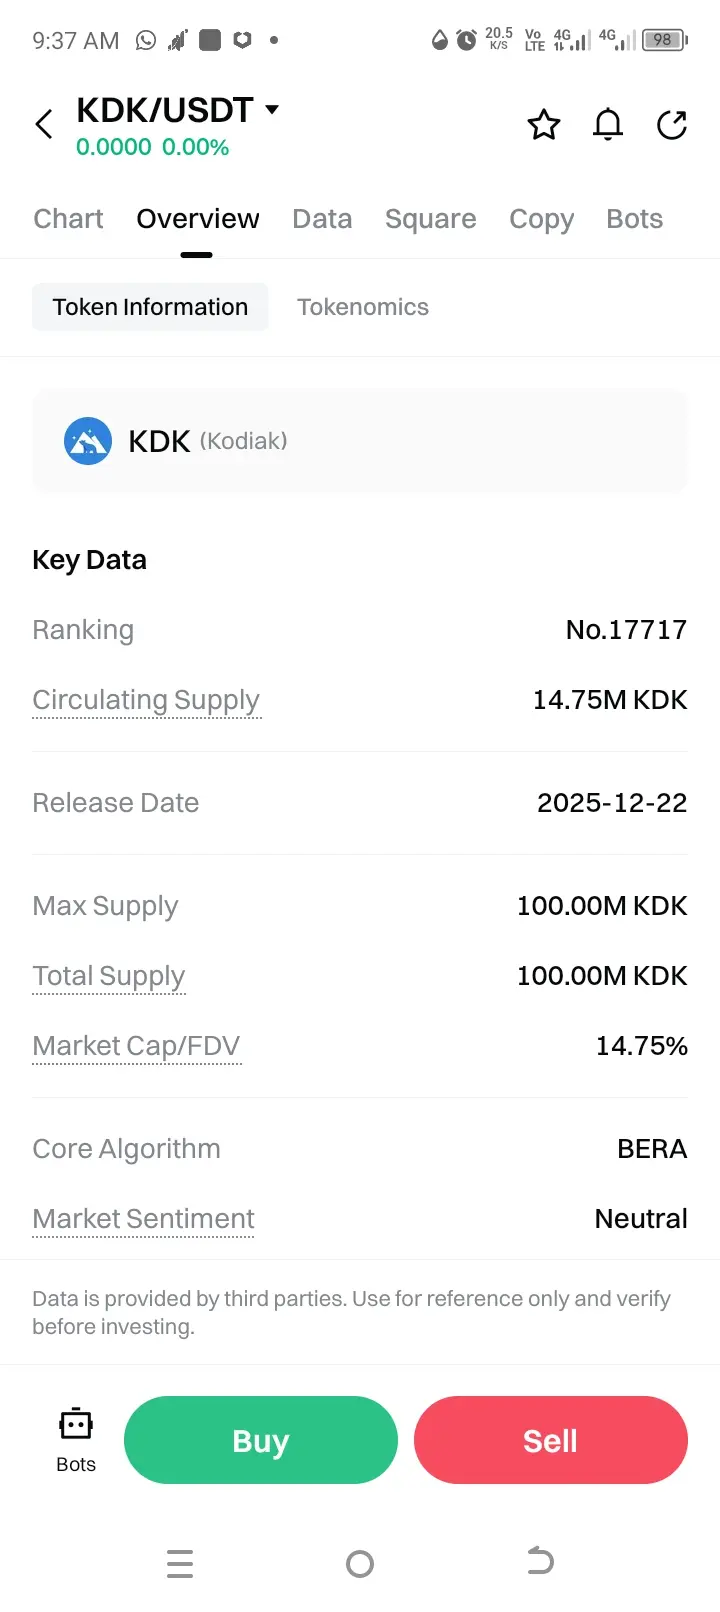The width and height of the screenshot is (720, 1612).
Task: Tap the share icon
Action: (x=672, y=125)
